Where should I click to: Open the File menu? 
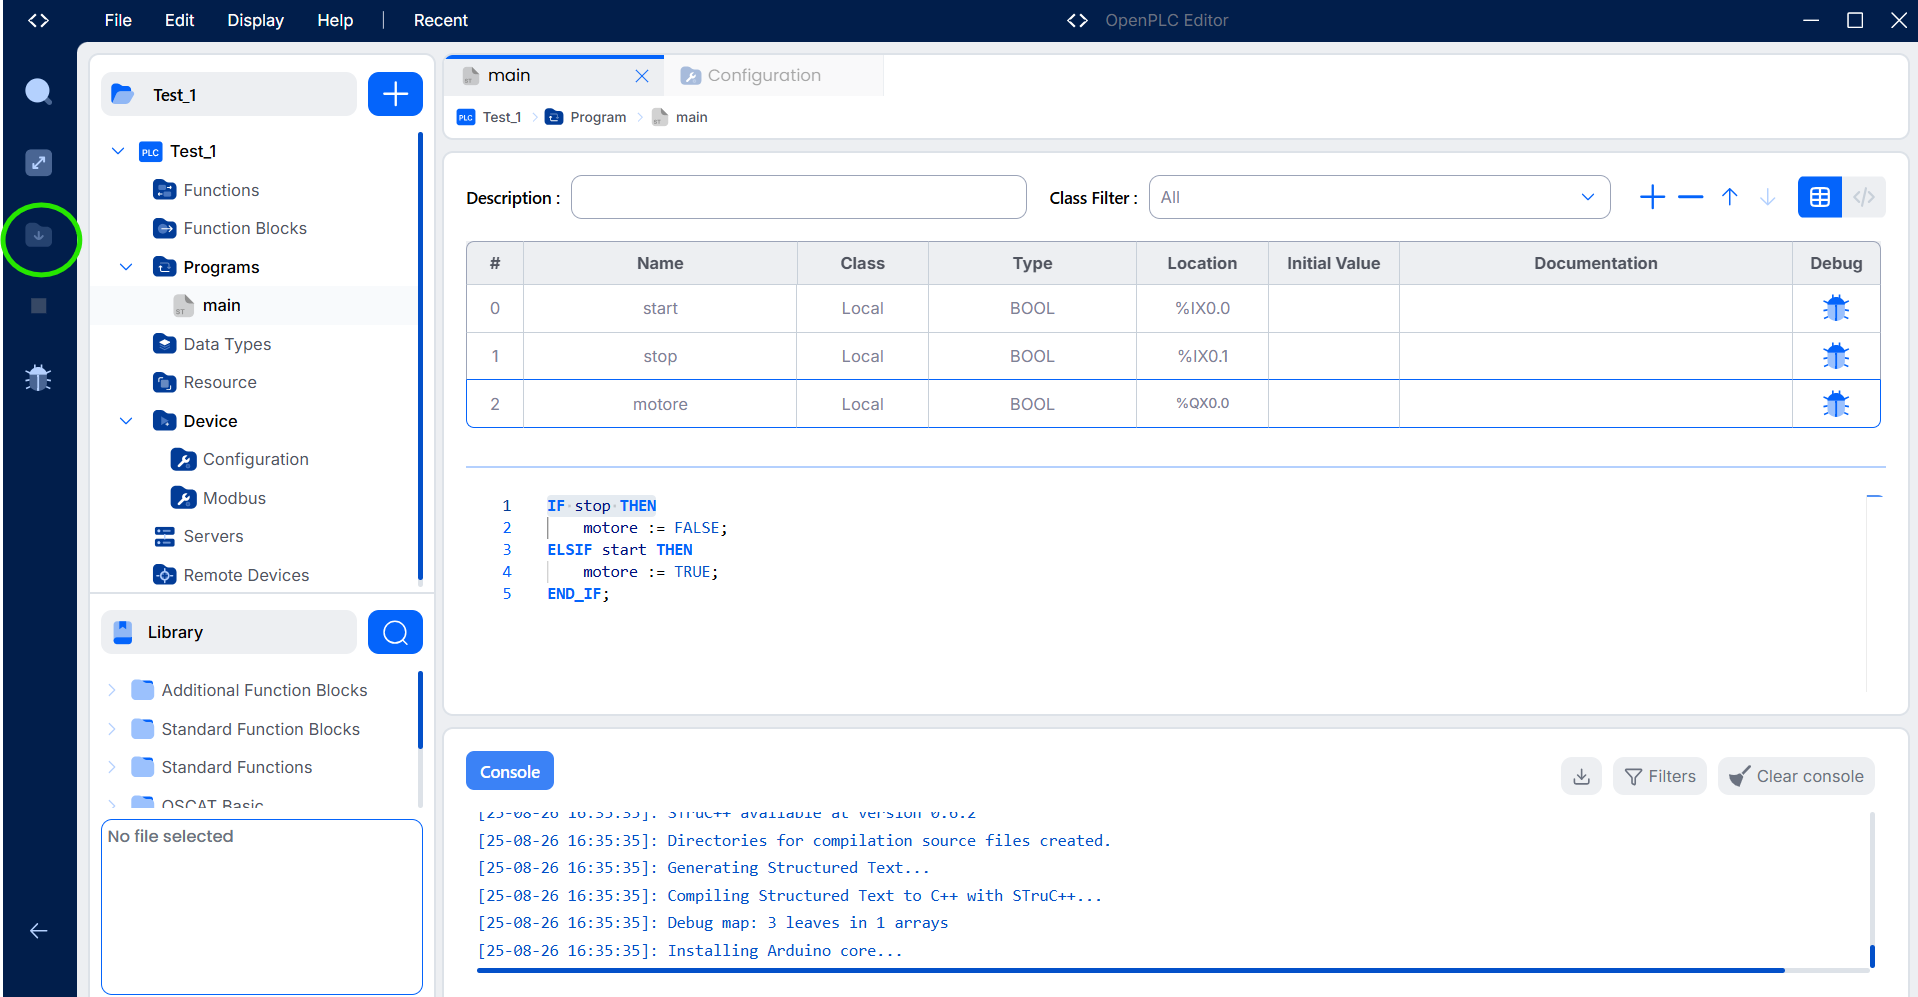coord(118,20)
